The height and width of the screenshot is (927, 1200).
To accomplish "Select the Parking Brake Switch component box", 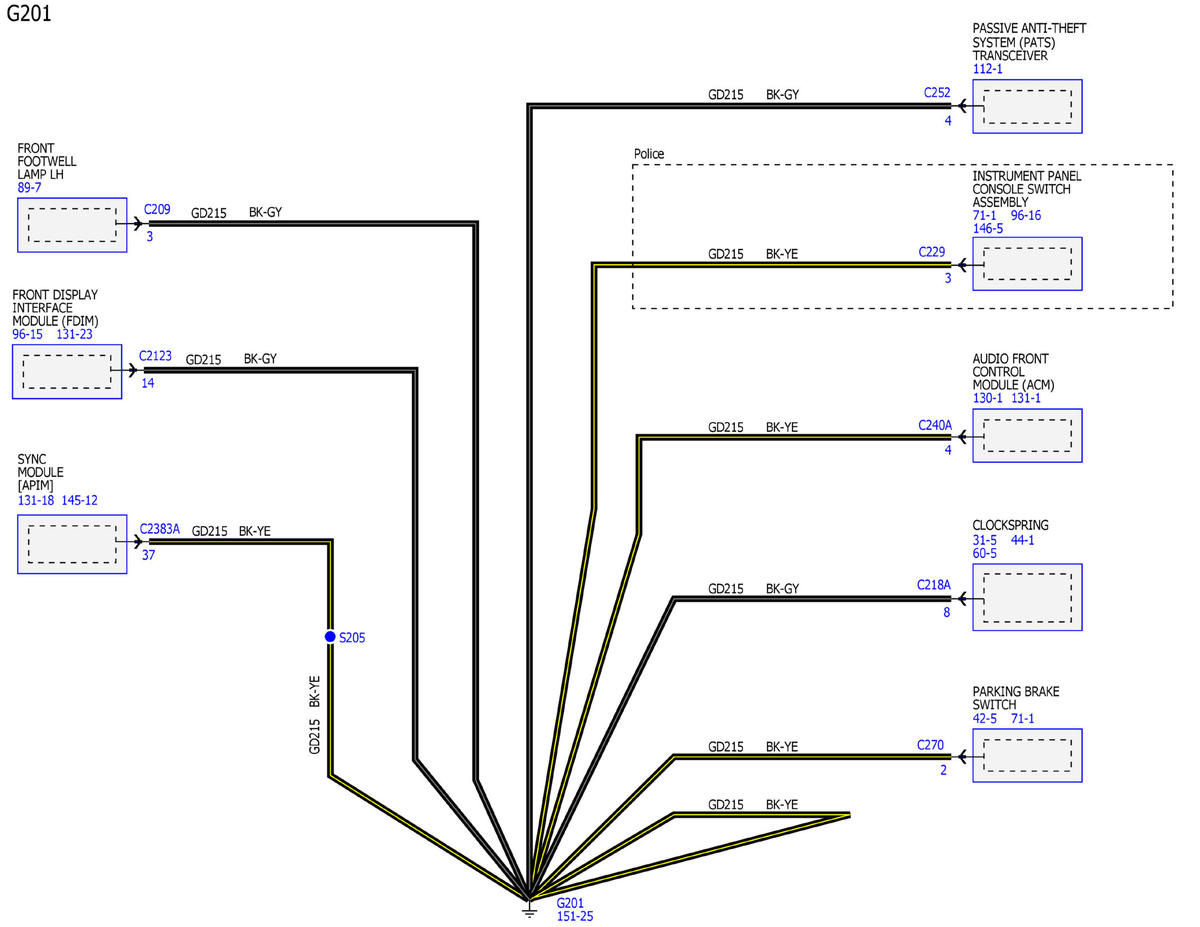I will point(1027,755).
